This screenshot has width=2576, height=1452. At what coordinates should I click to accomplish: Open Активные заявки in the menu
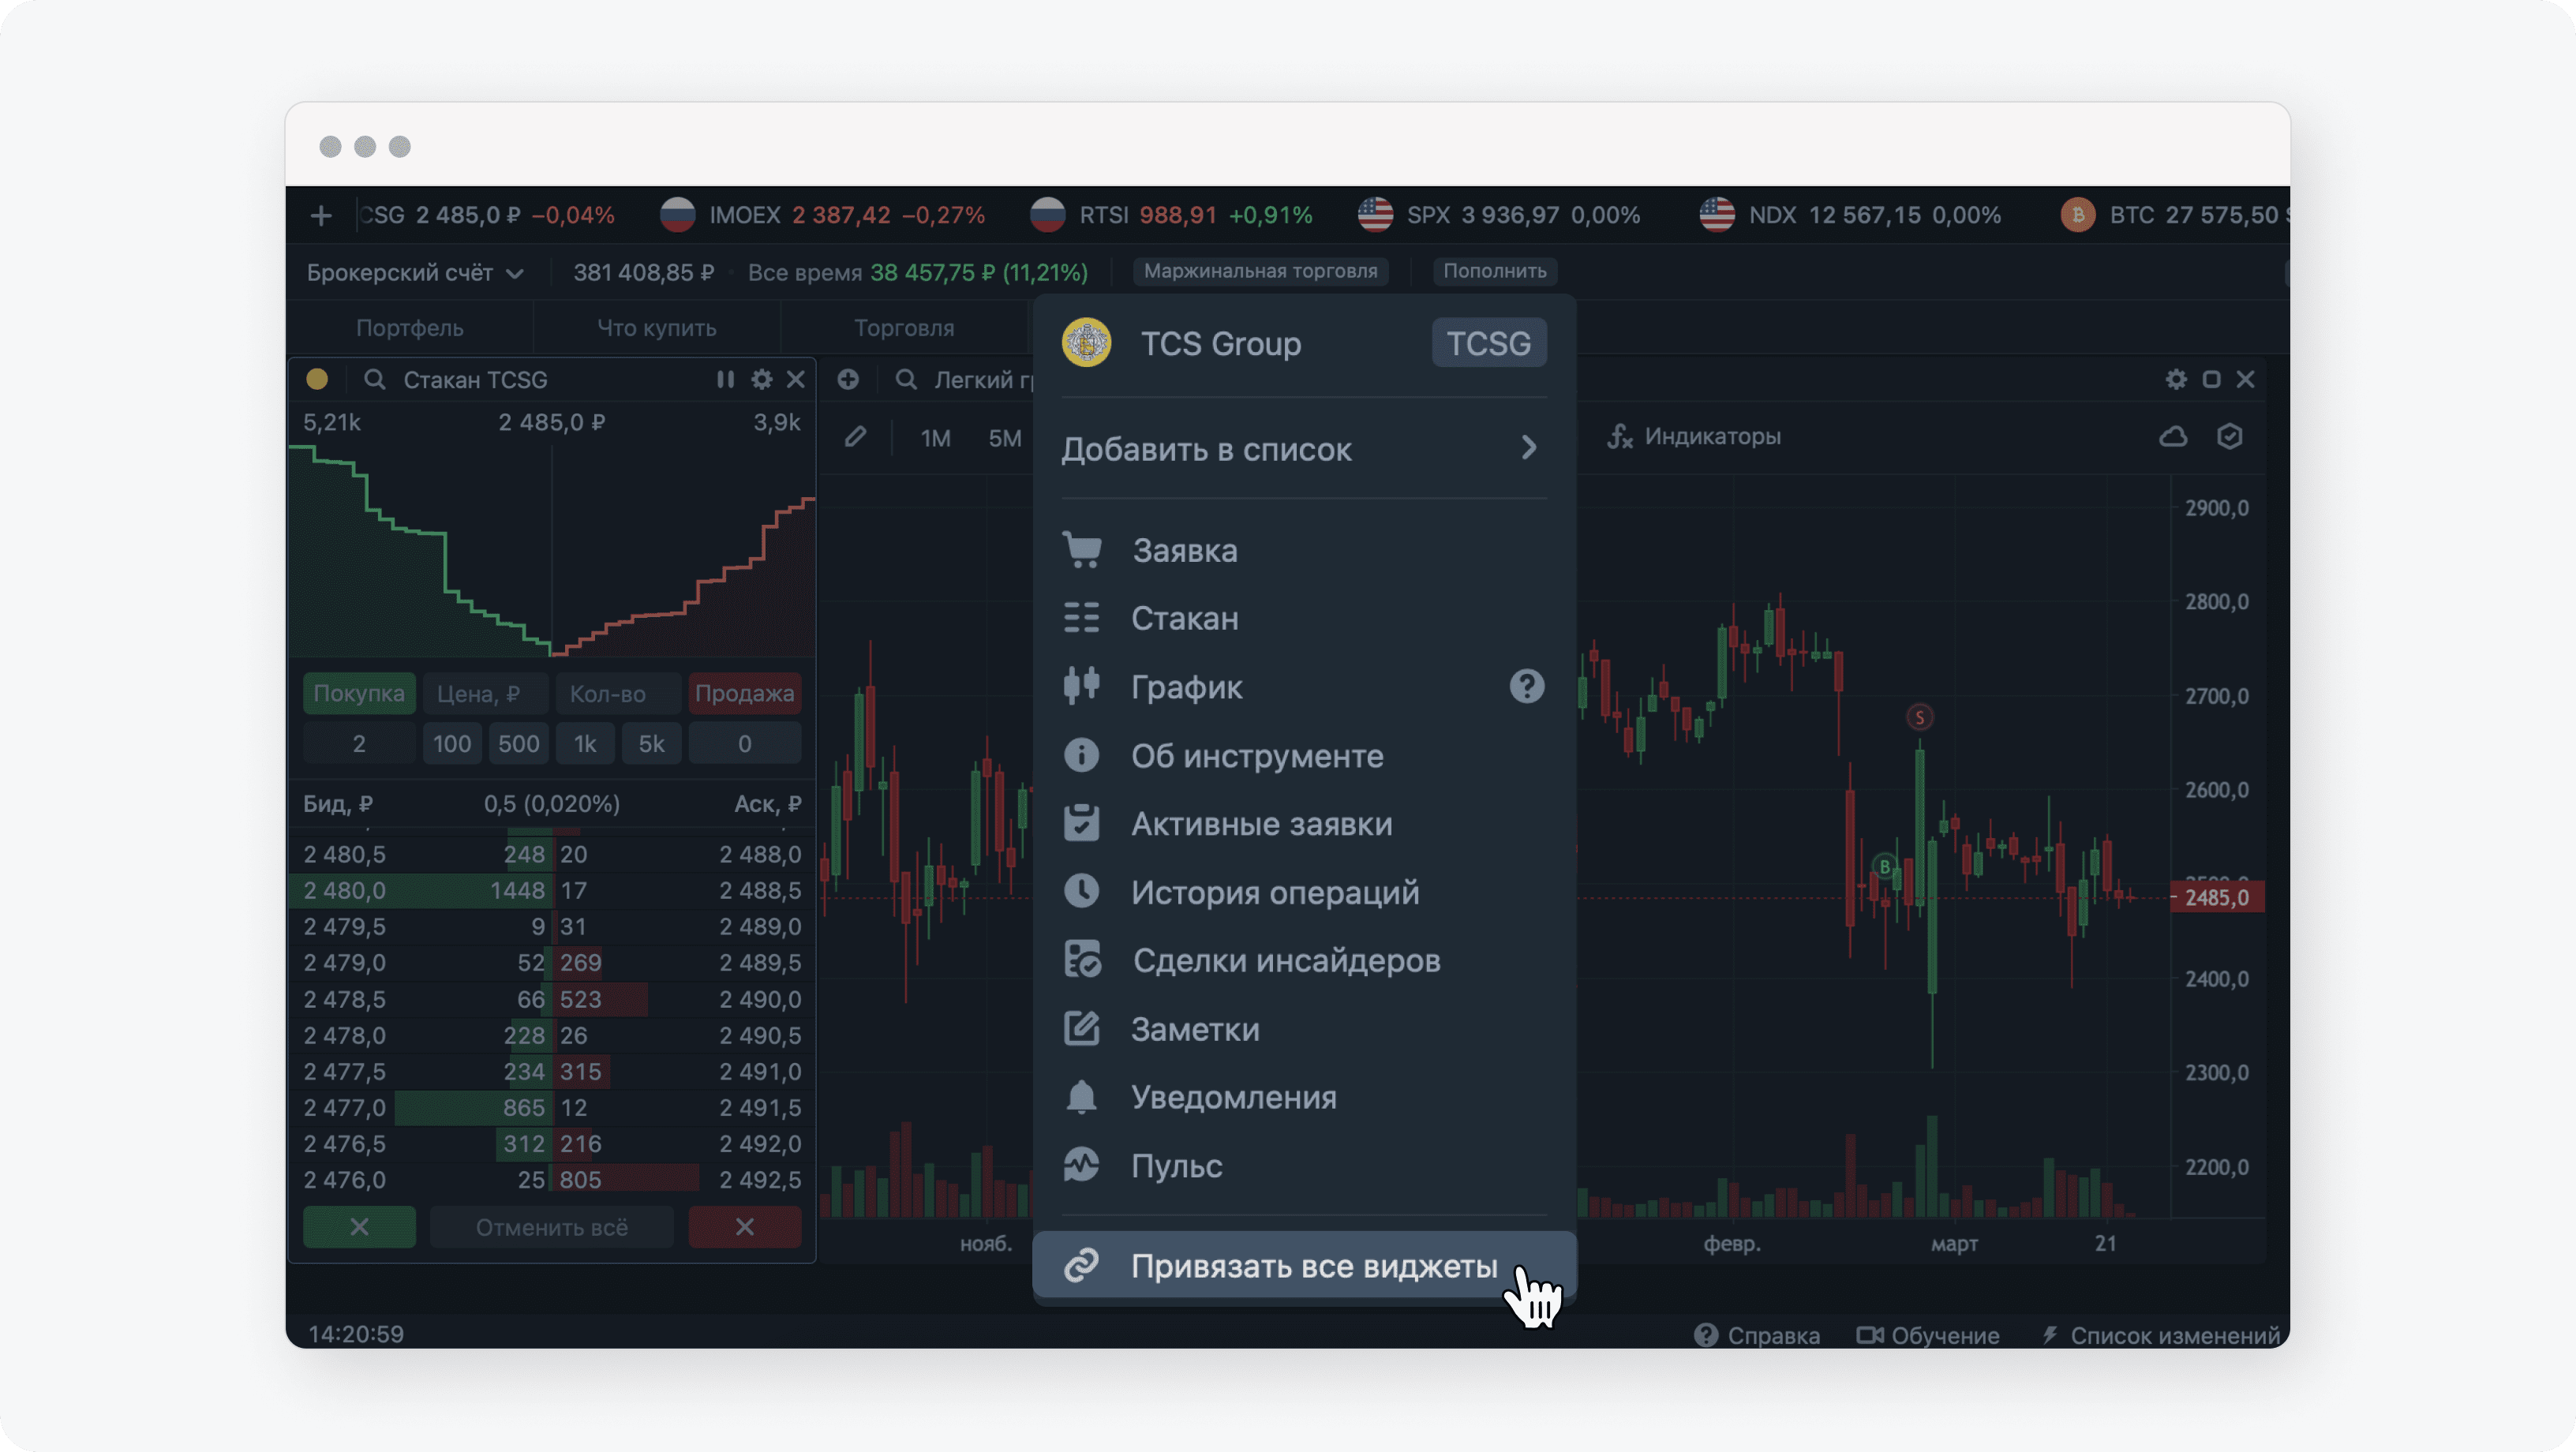point(1304,824)
